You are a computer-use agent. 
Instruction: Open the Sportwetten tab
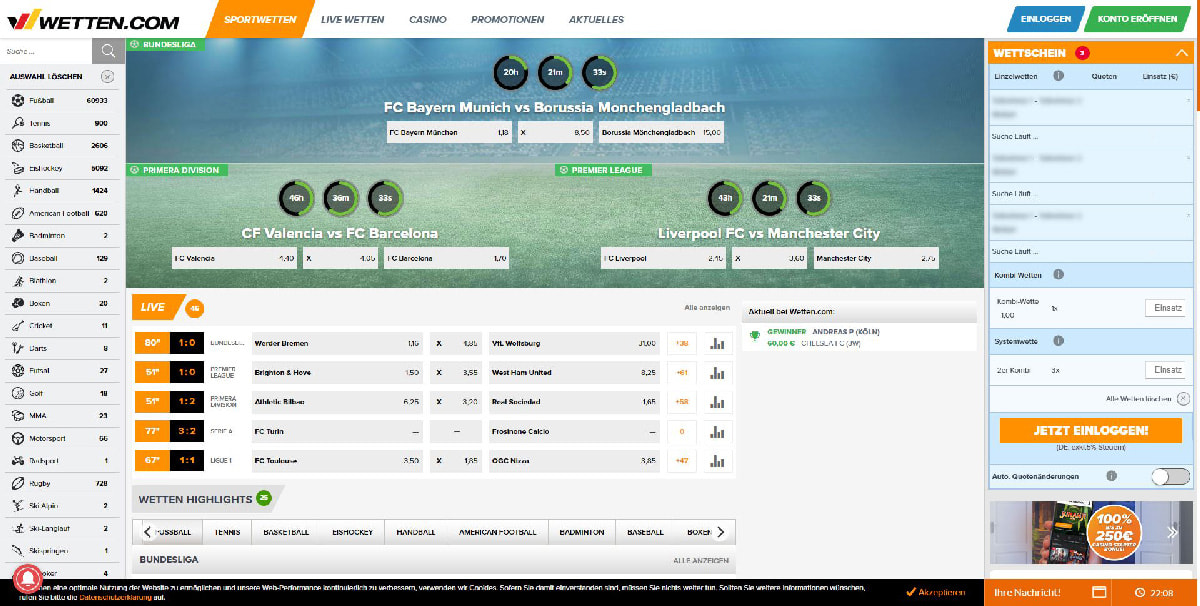pyautogui.click(x=260, y=19)
